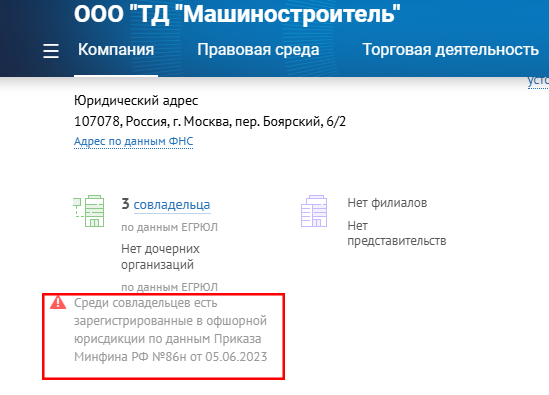Click the purple branches building icon
Image resolution: width=549 pixels, height=395 pixels.
[314, 211]
